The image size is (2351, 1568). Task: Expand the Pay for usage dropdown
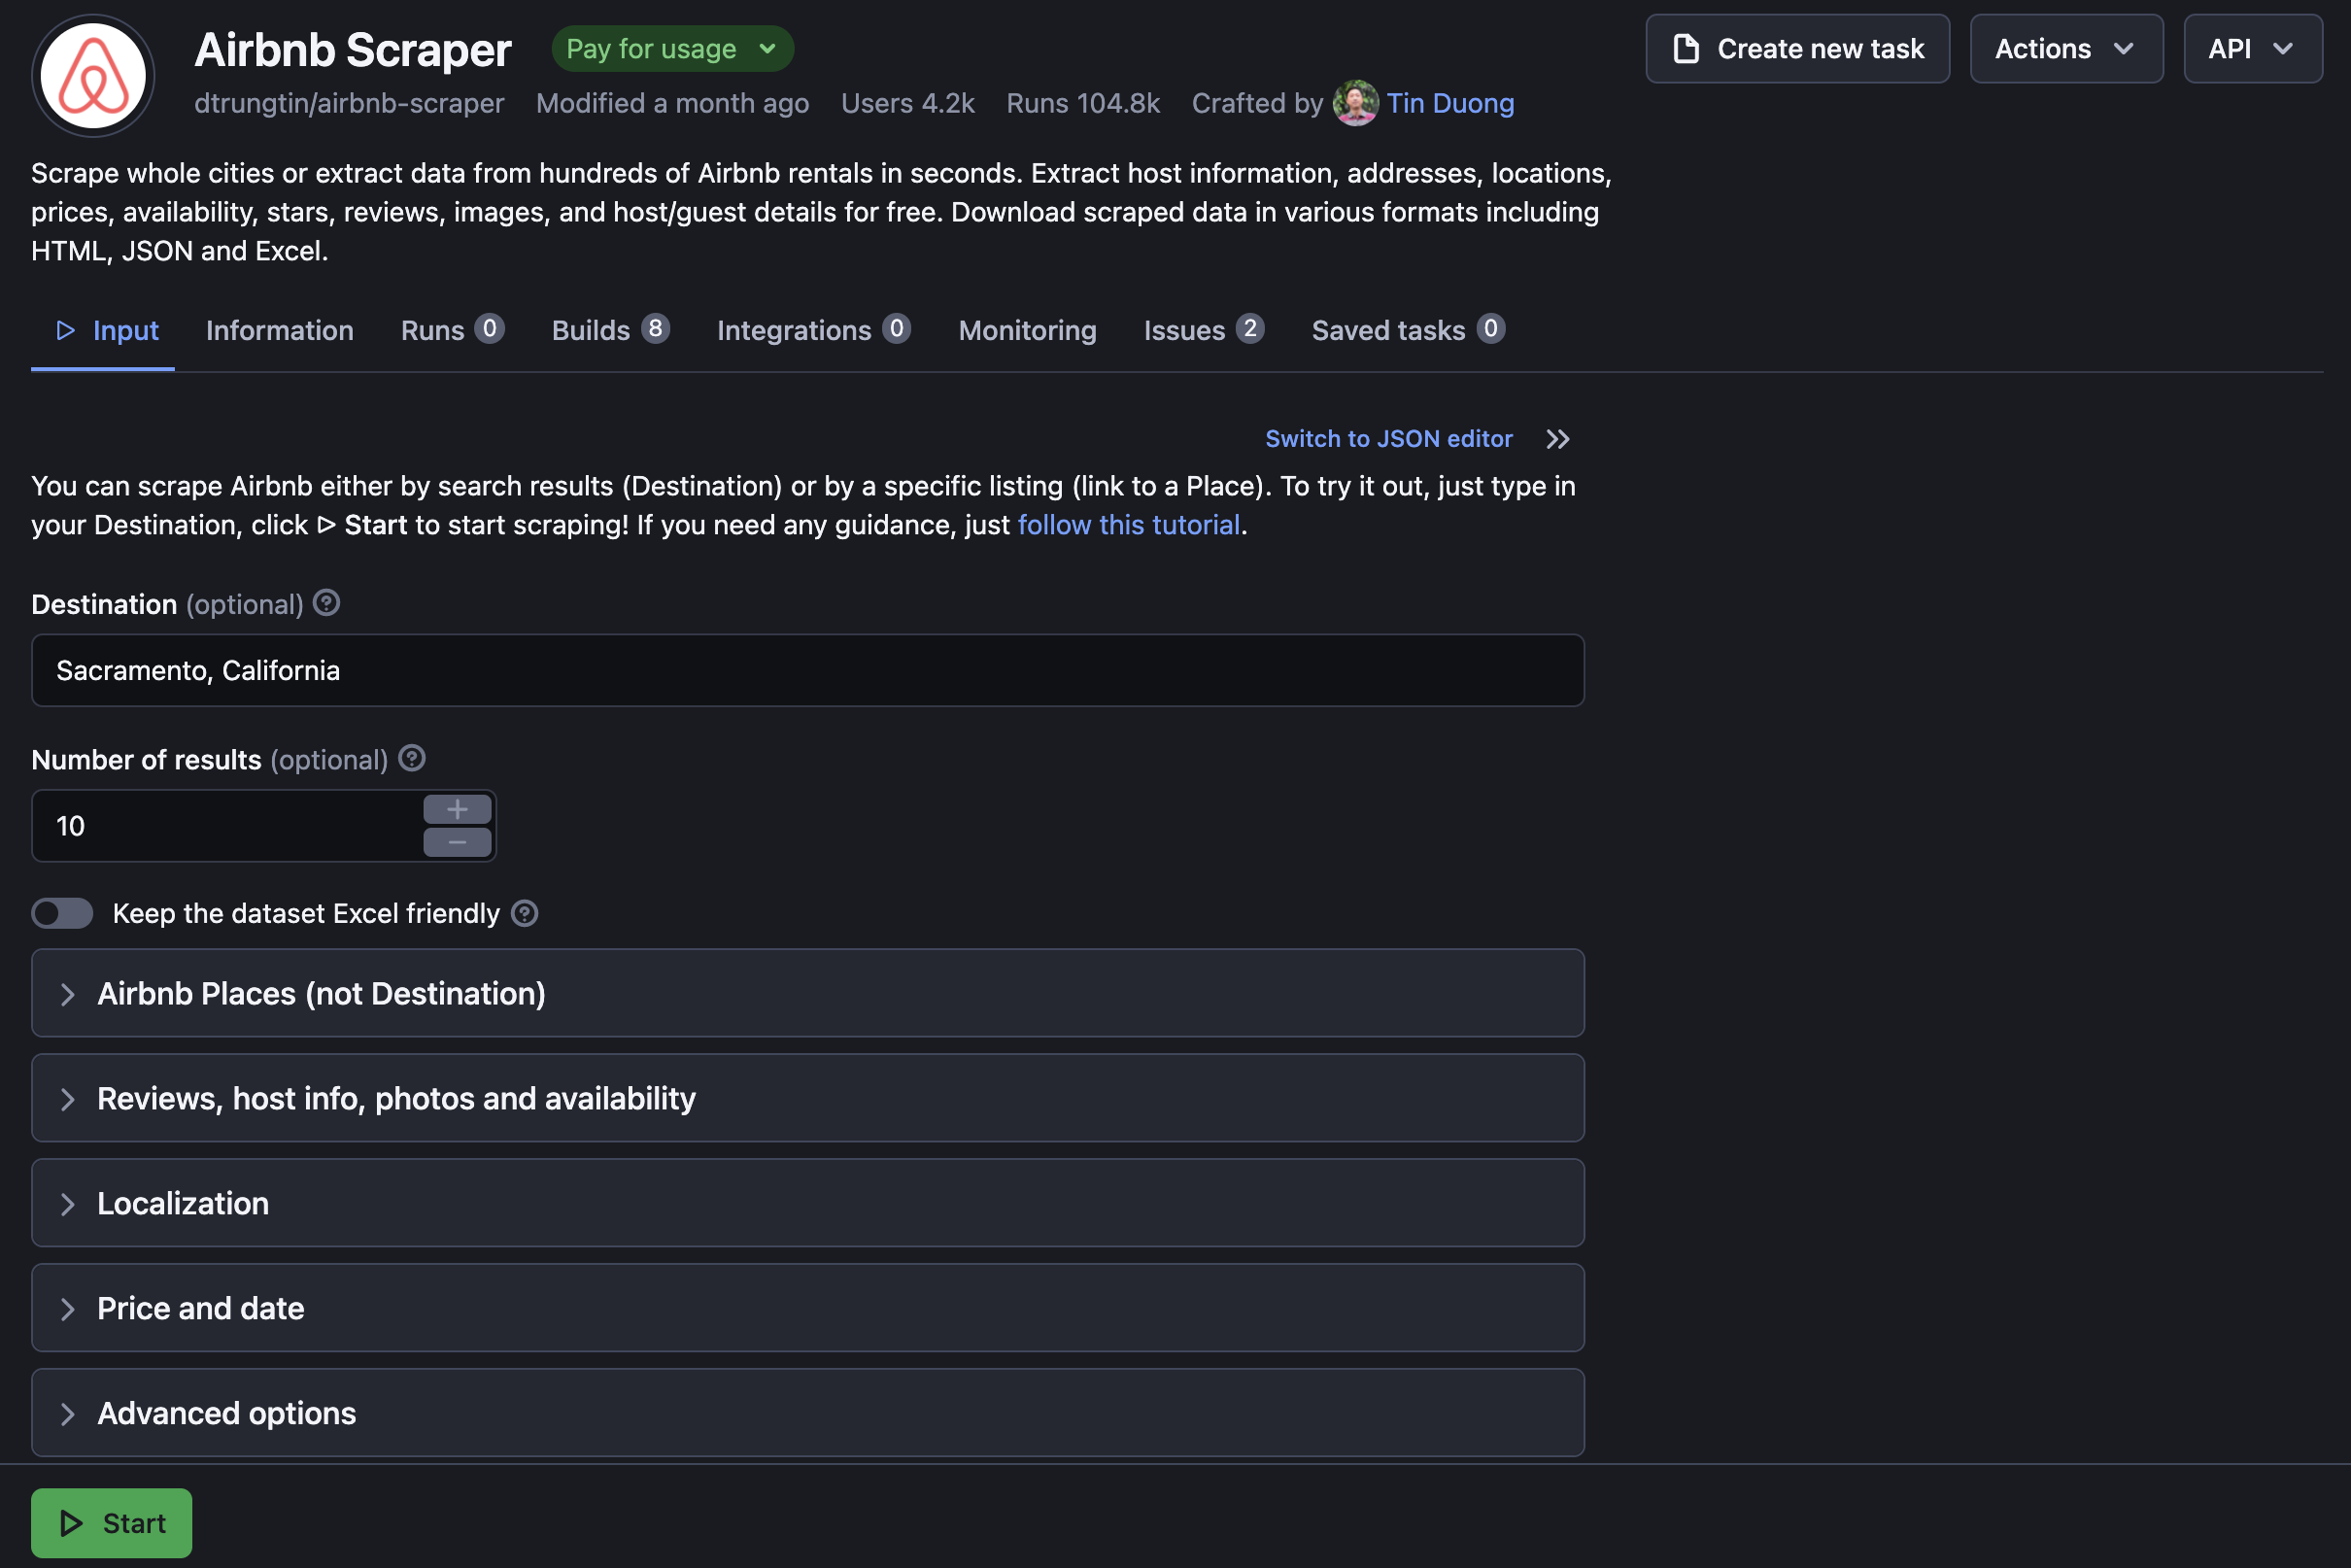(x=672, y=48)
